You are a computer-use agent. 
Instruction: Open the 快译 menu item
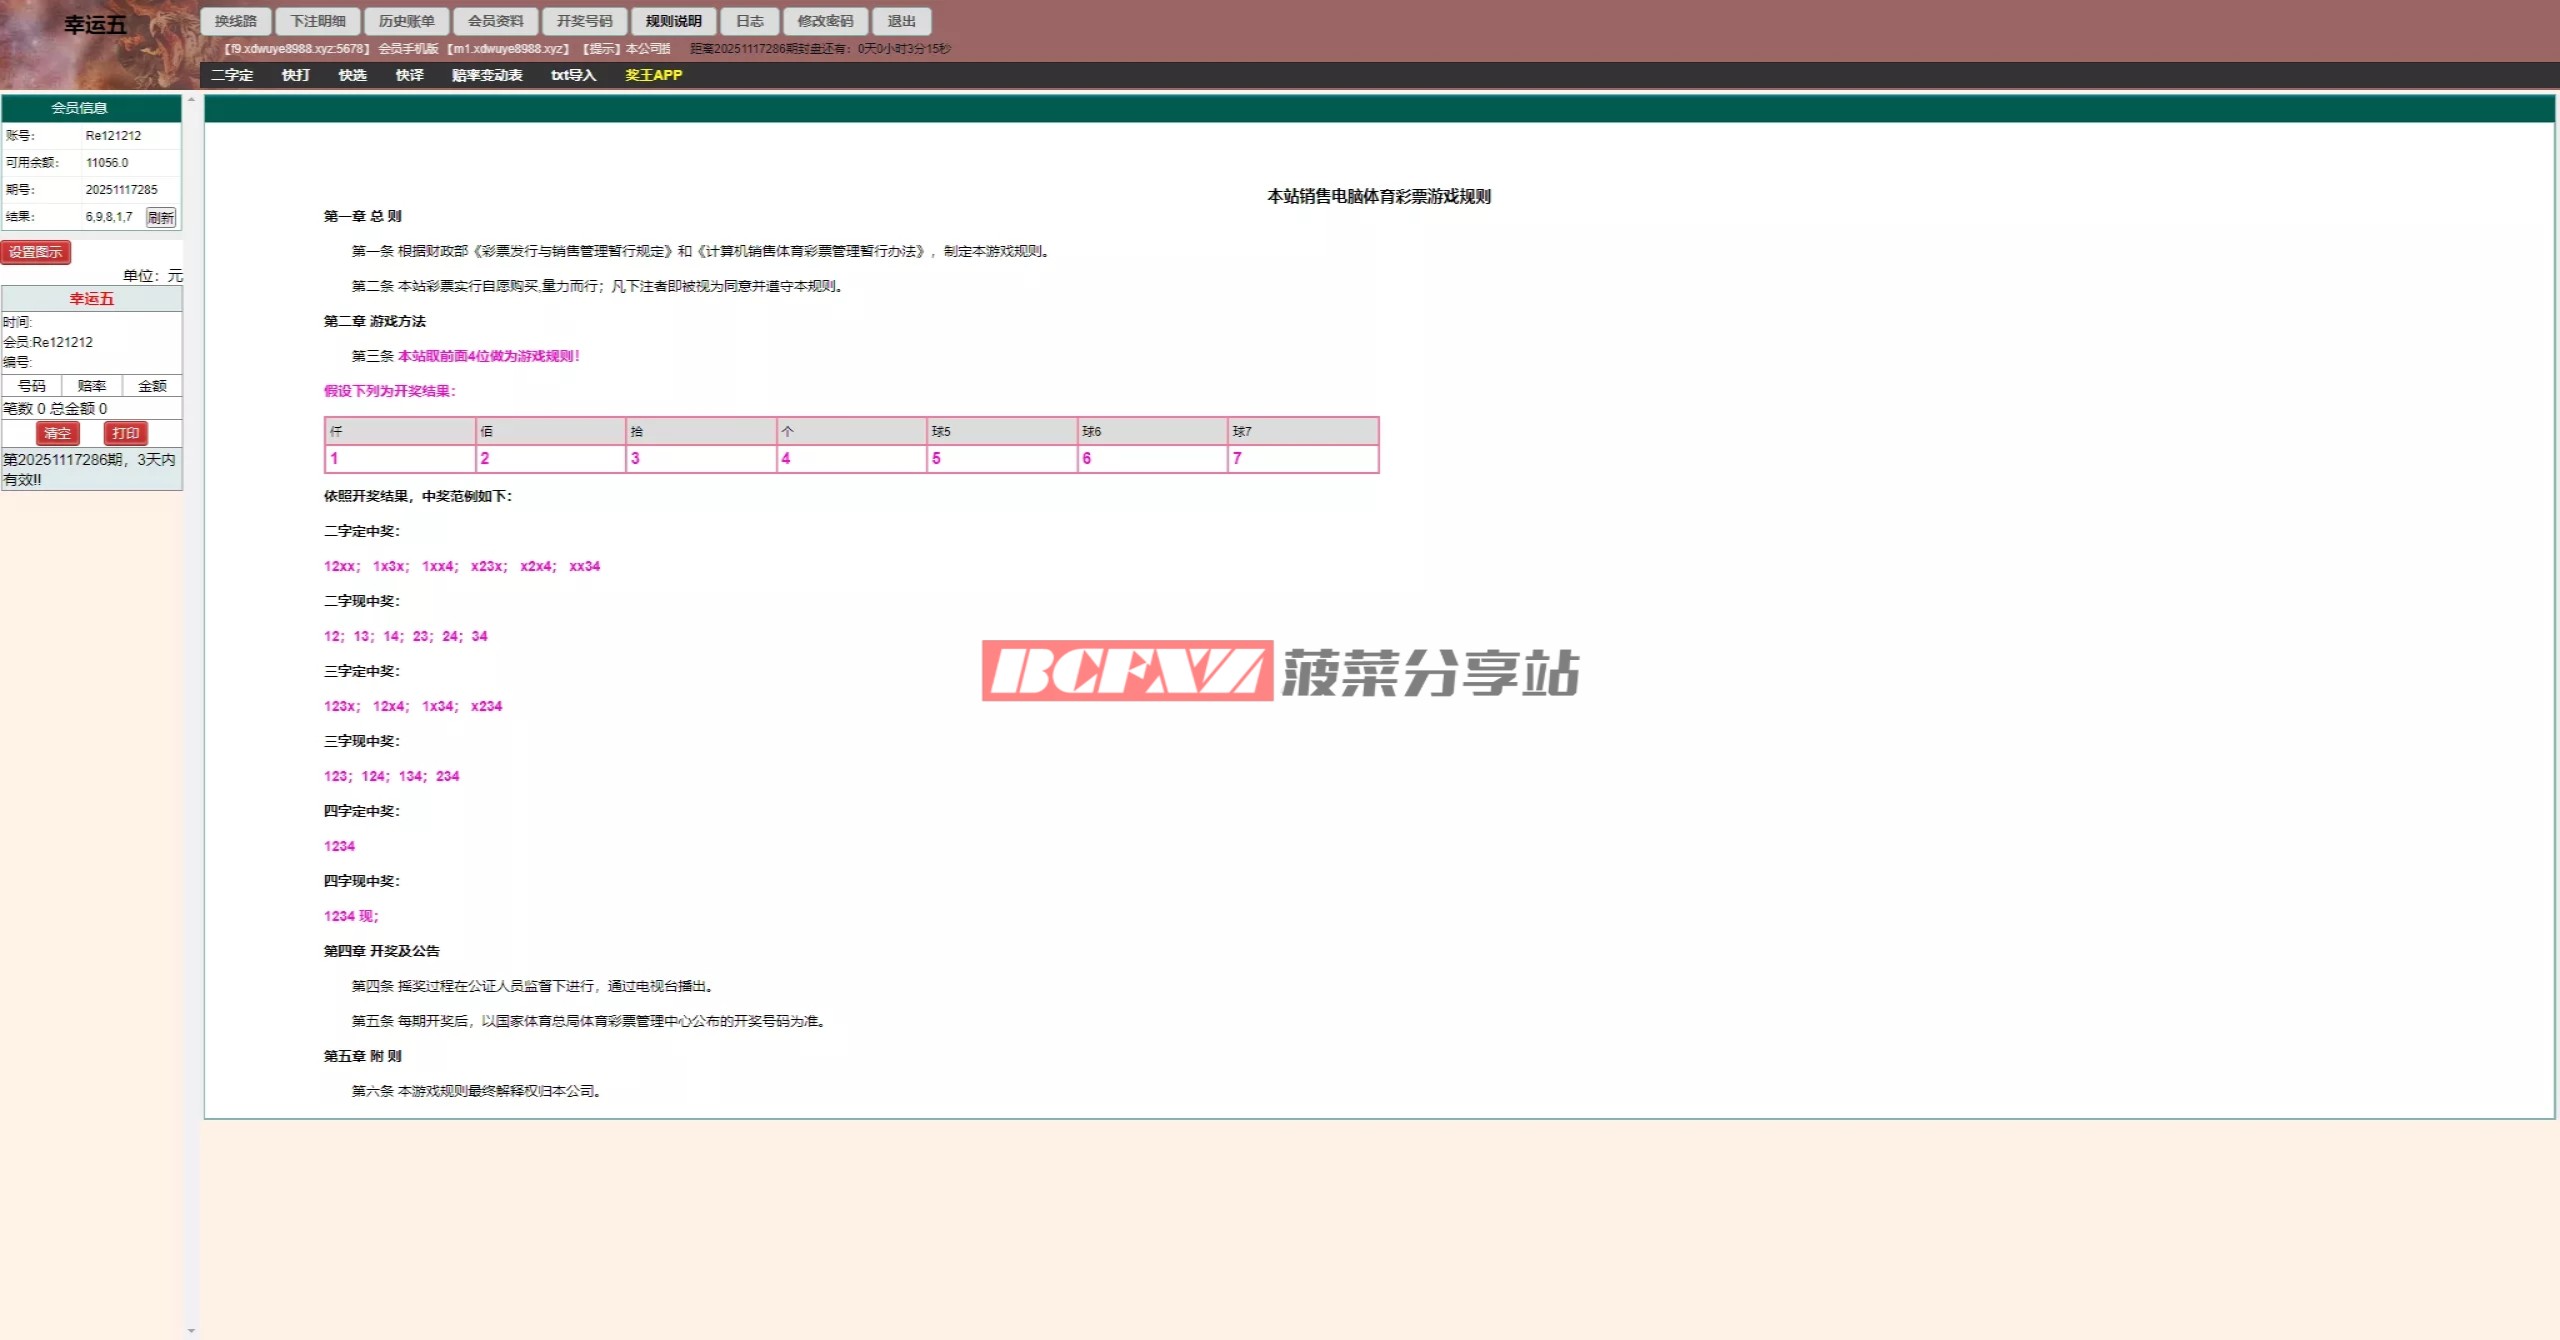pyautogui.click(x=409, y=75)
